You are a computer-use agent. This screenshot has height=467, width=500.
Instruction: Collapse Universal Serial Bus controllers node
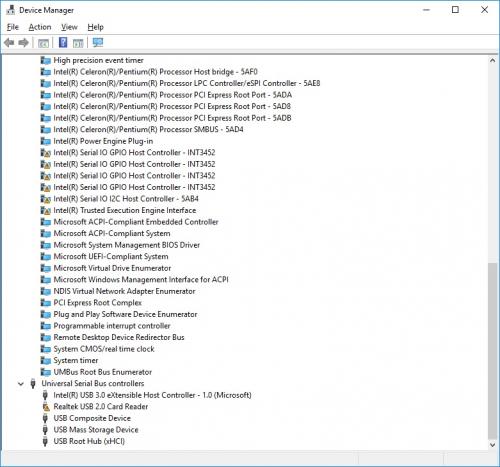(21, 384)
